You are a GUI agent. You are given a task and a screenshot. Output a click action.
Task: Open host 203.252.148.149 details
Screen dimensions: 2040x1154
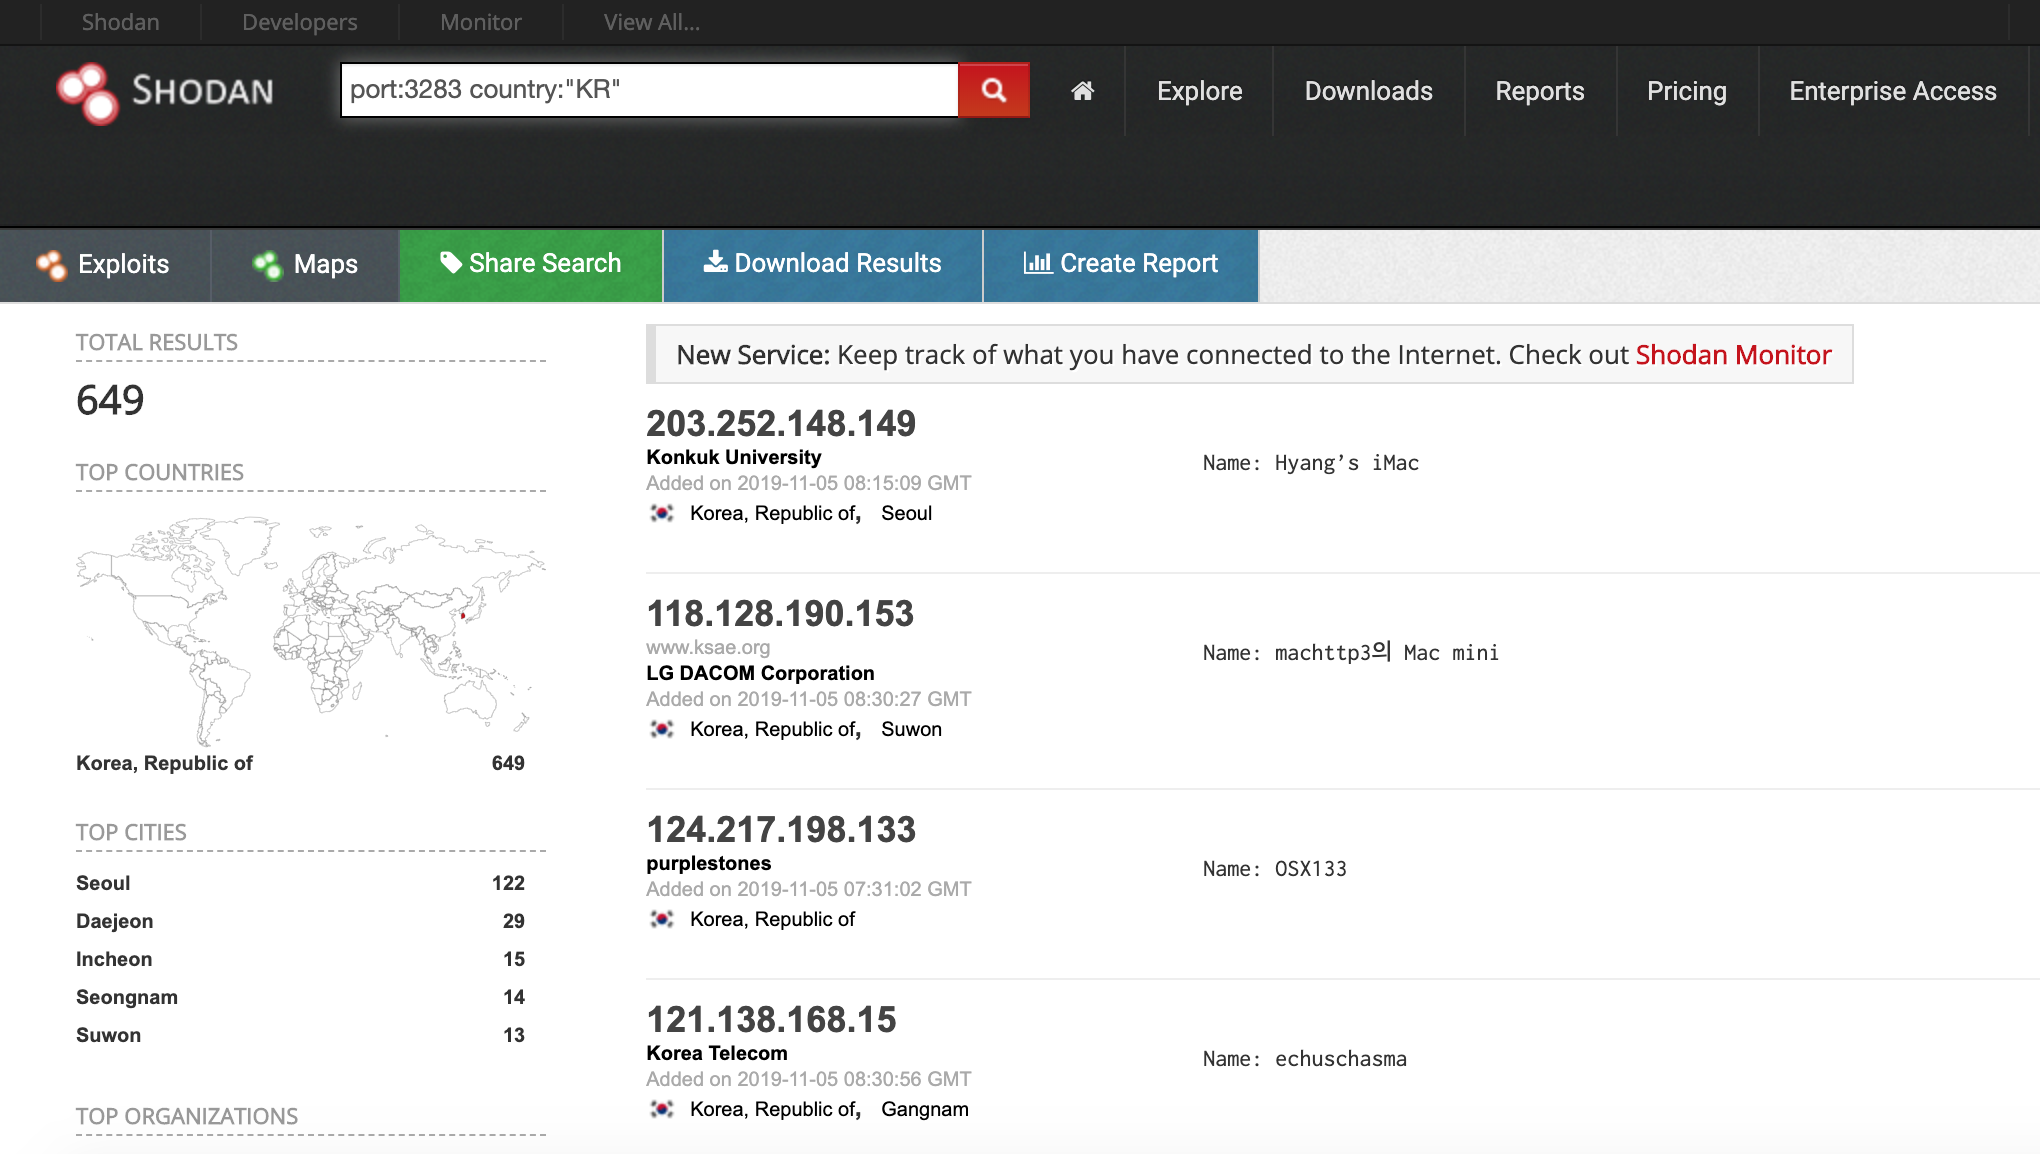click(781, 424)
